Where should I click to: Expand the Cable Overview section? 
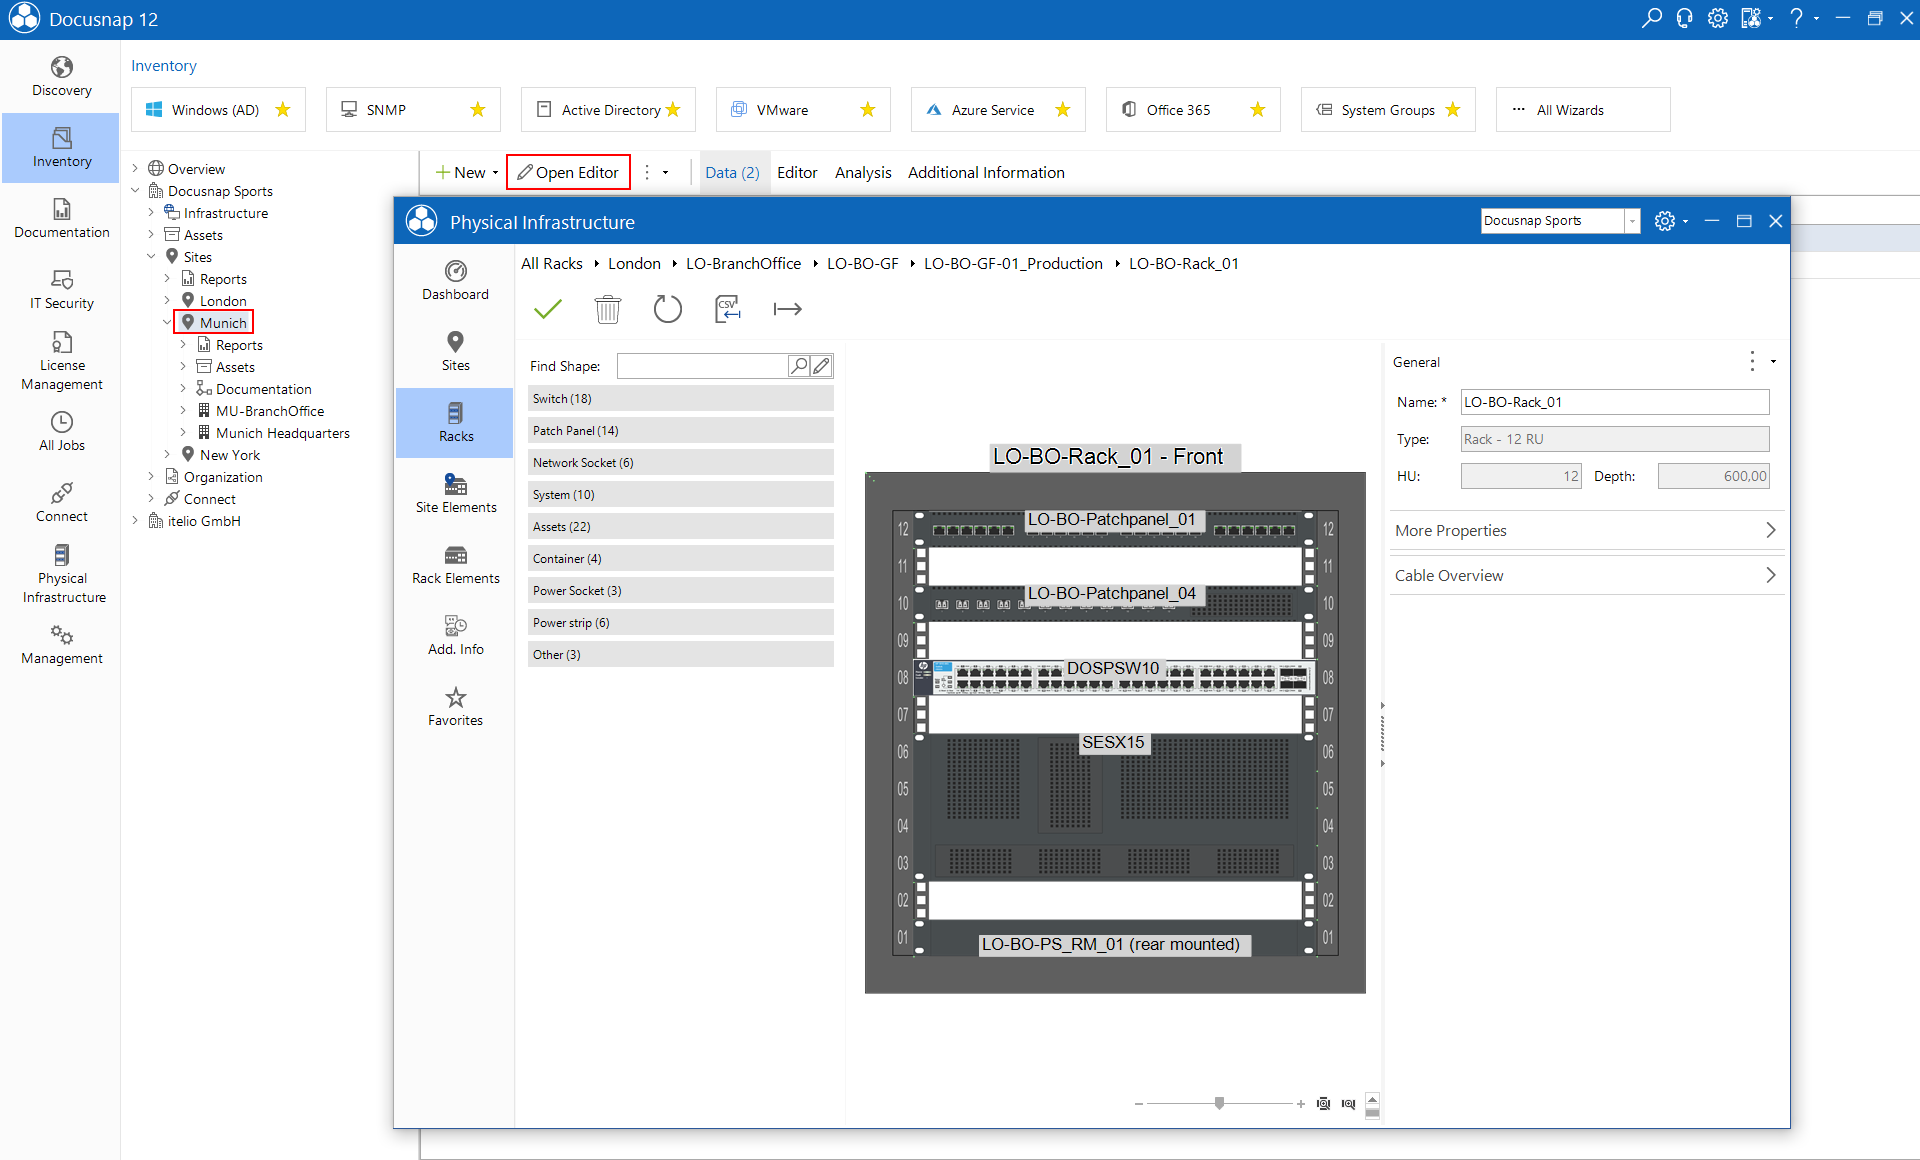1586,575
